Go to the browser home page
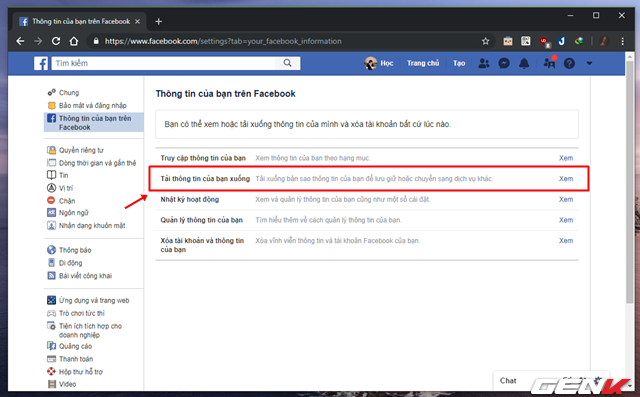 click(x=74, y=41)
